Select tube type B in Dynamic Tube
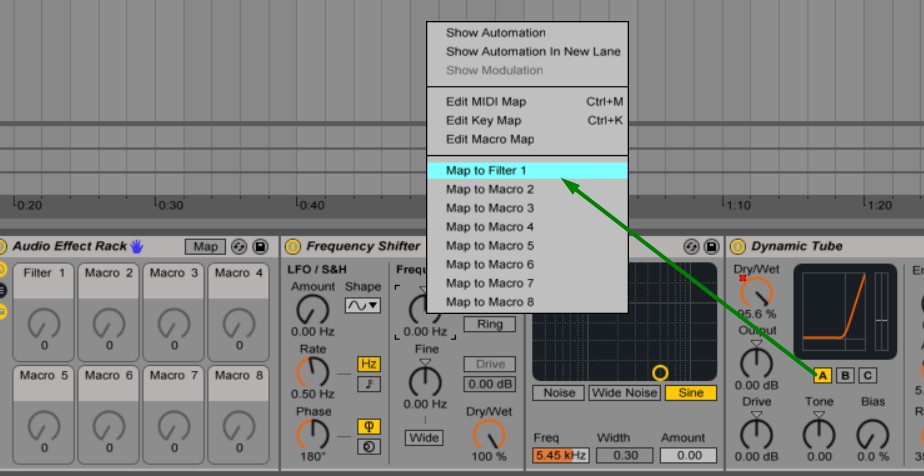The width and height of the screenshot is (924, 476). (x=845, y=376)
